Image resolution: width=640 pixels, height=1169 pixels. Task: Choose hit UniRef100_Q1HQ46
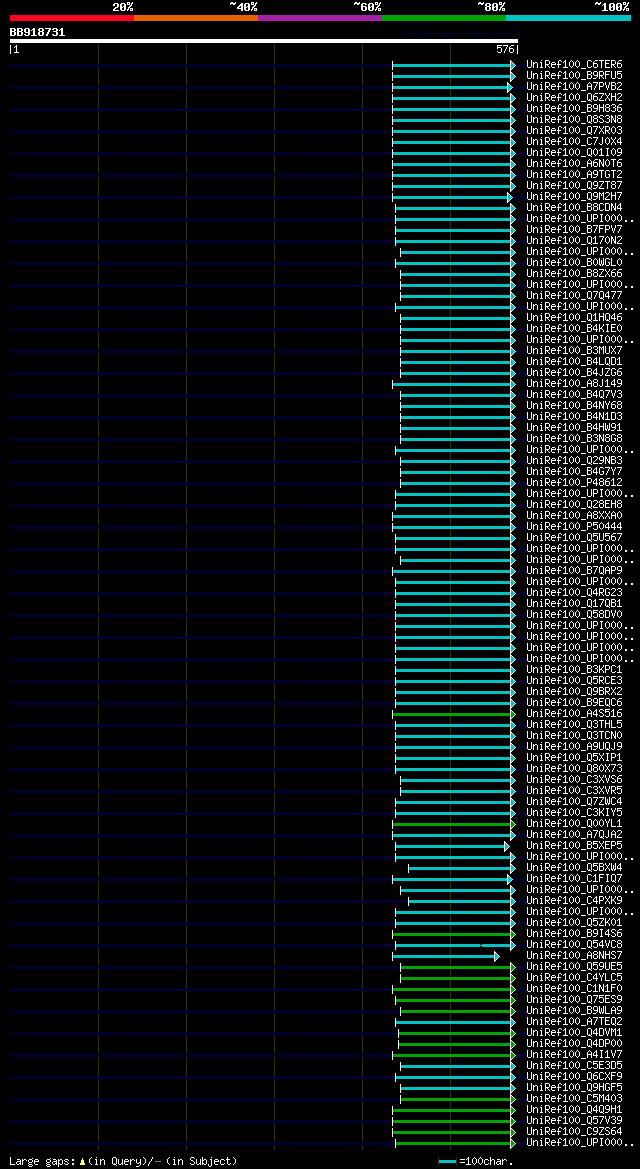pos(574,318)
